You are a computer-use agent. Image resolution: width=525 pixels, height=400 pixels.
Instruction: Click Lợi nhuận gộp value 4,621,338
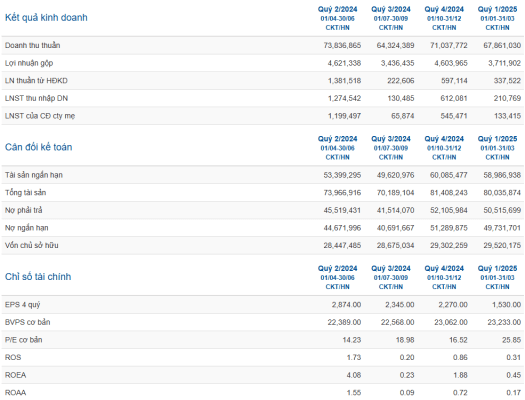pos(344,63)
